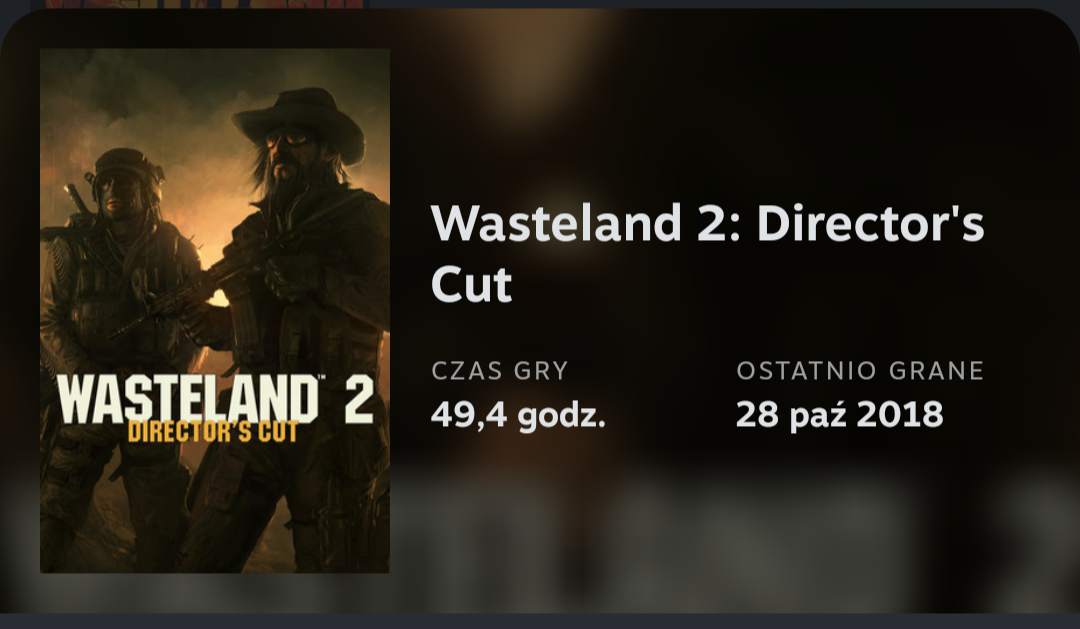Click the large "2" numeral in cover logo
Screen dimensions: 1080x629
[359, 399]
